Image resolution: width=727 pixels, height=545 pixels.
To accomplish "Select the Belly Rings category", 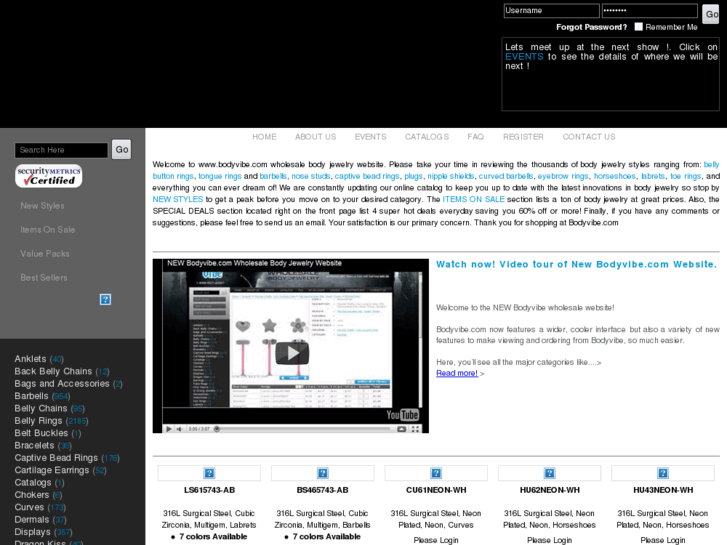I will [38, 421].
